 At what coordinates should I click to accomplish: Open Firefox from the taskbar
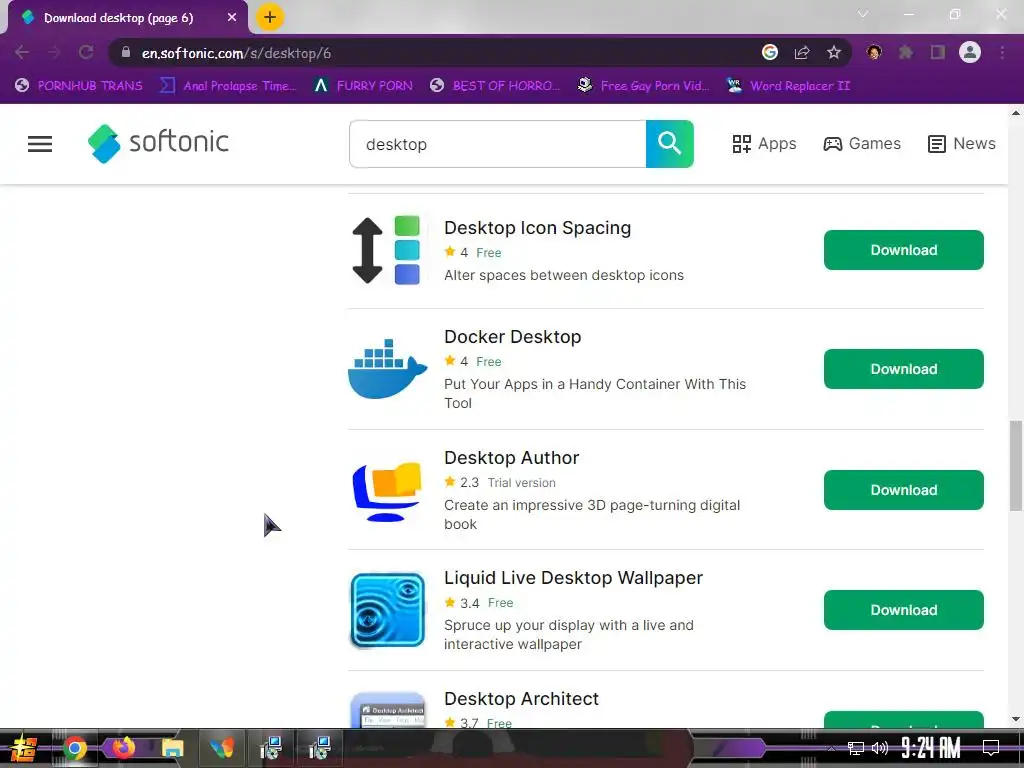123,748
